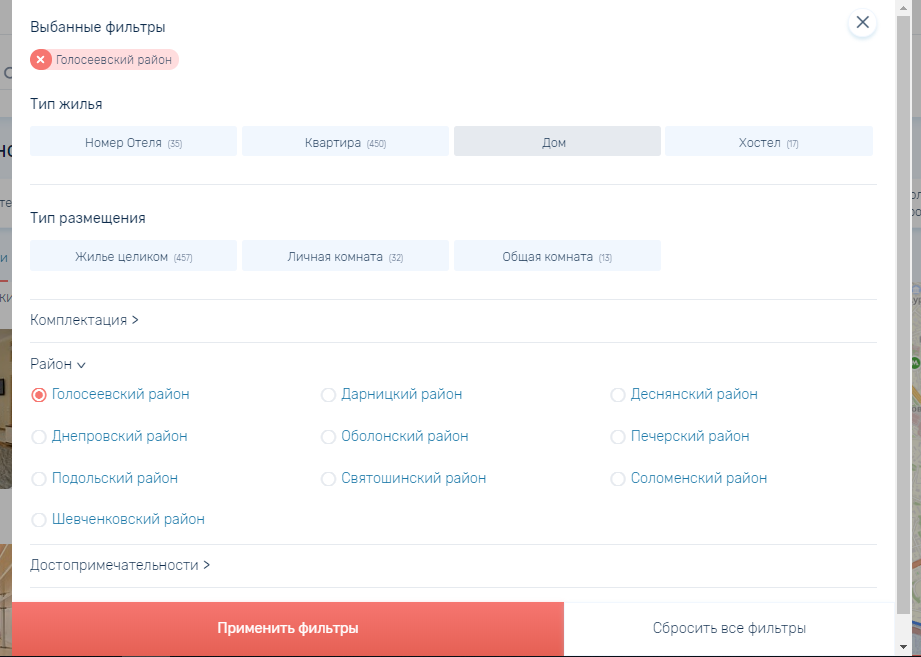Expand the Комплектация section
The width and height of the screenshot is (921, 657).
click(x=85, y=320)
